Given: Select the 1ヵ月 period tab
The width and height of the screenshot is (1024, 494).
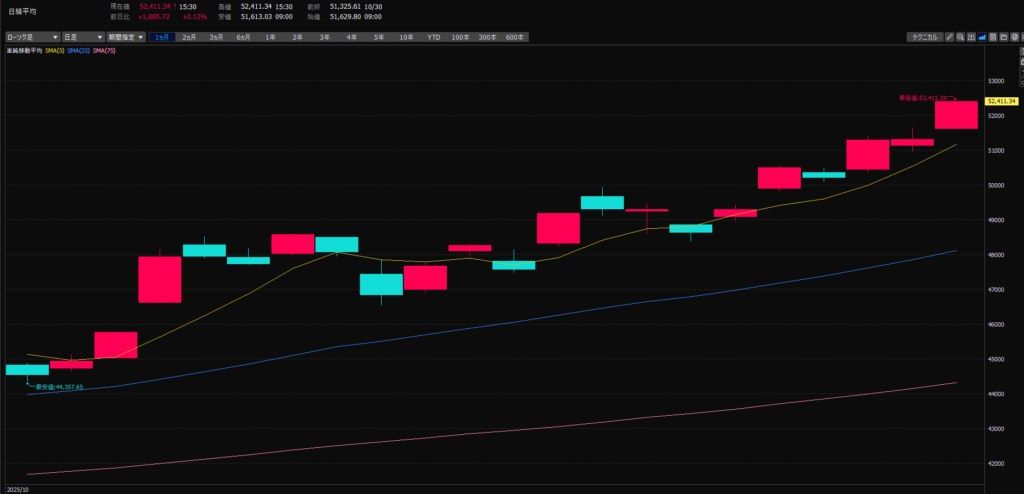Looking at the screenshot, I should (162, 37).
